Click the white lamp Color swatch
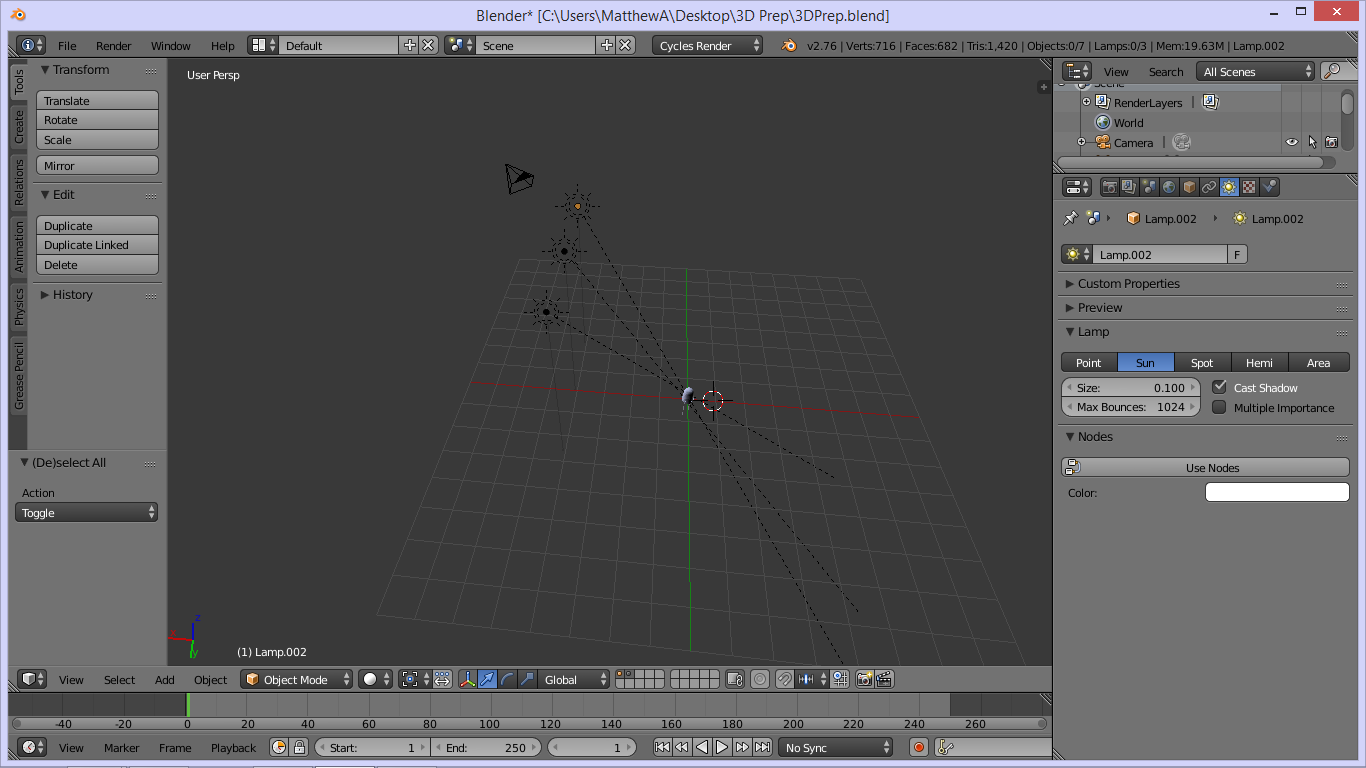Screen dimensions: 1366x768 1277,492
